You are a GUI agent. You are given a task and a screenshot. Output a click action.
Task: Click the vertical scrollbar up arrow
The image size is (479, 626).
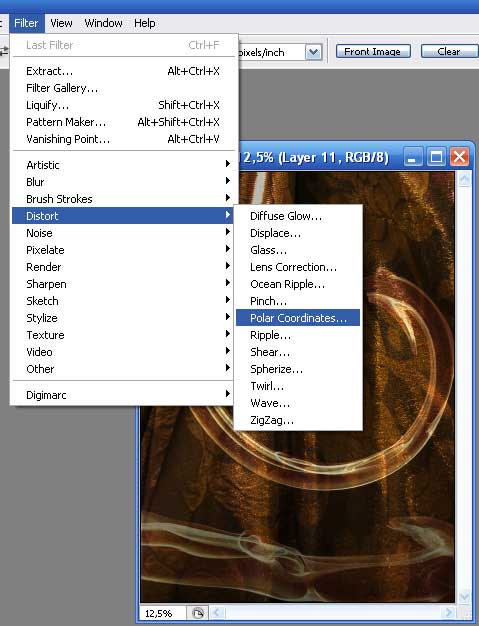pos(464,179)
